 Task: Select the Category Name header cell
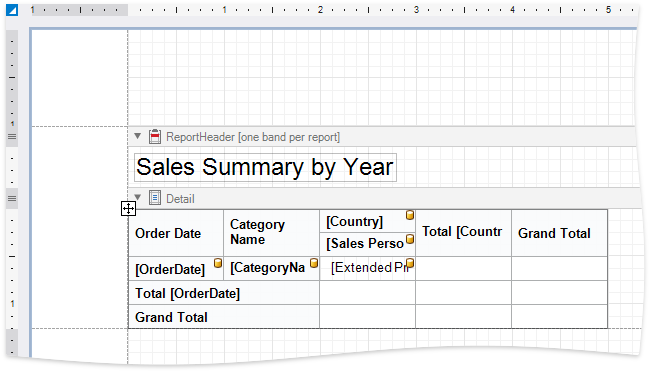272,233
